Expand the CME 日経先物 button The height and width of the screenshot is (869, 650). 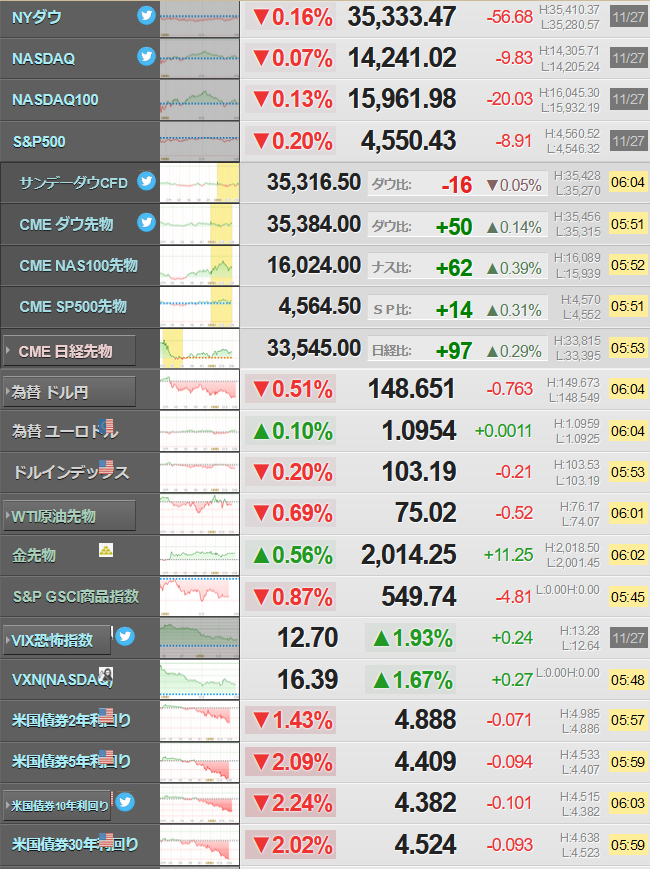click(69, 351)
